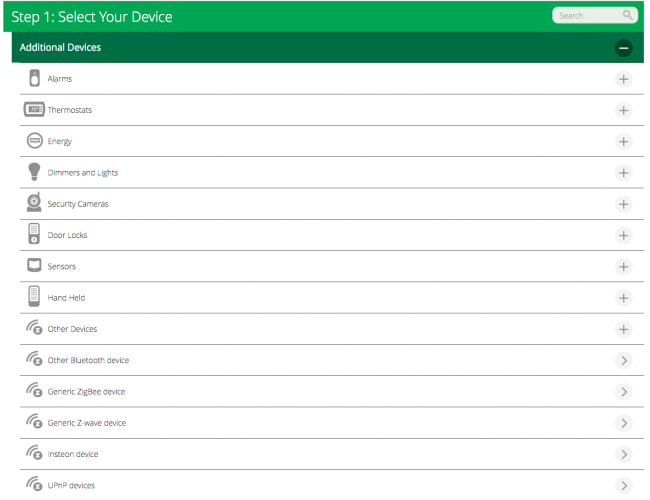Image resolution: width=650 pixels, height=500 pixels.
Task: Collapse the Additional Devices section
Action: (x=623, y=48)
